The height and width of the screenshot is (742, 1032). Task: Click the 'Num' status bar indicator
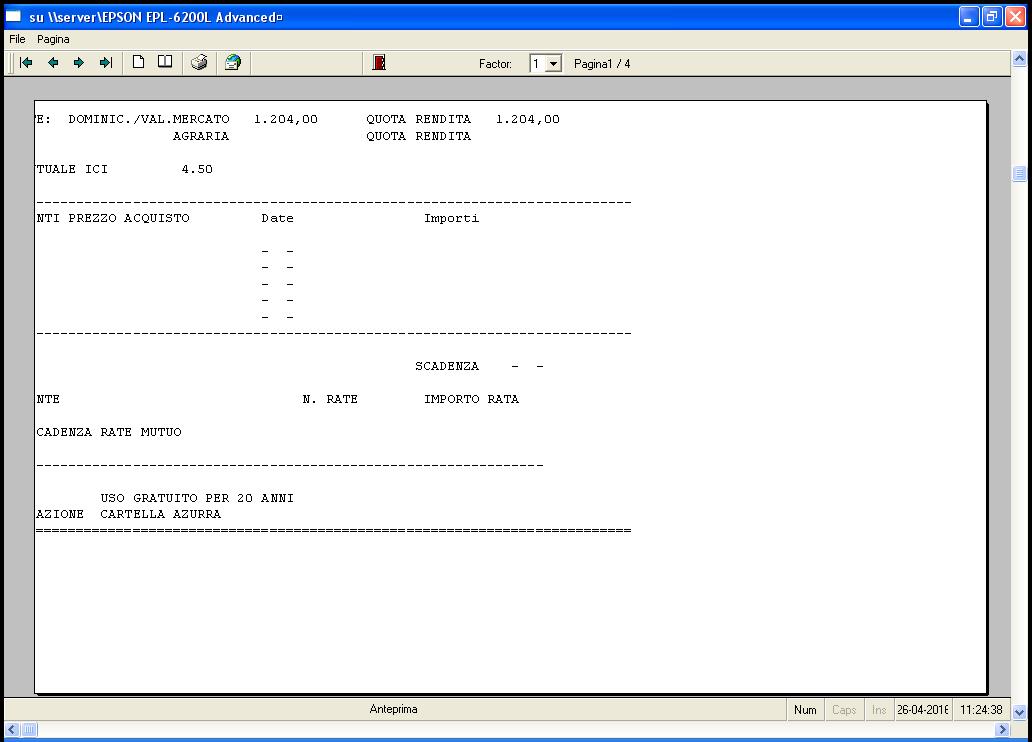point(805,710)
